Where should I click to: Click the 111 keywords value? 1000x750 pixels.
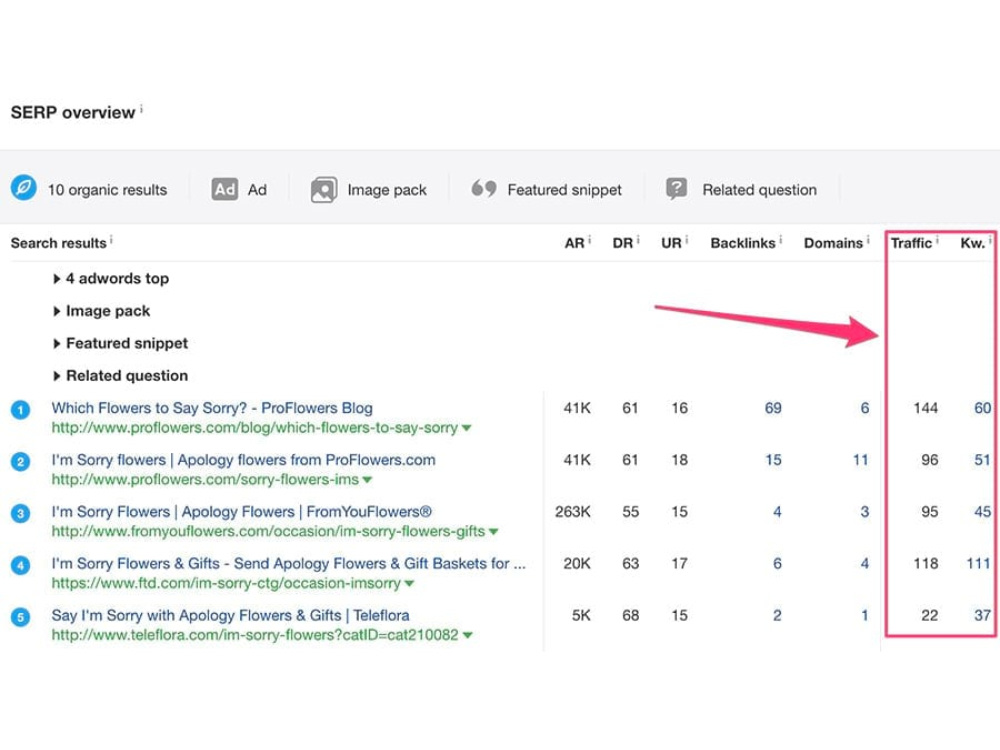(x=978, y=564)
